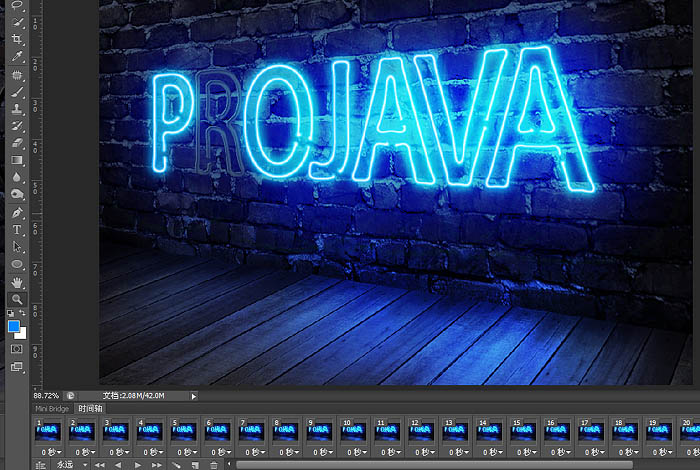700x470 pixels.
Task: Select the Gradient tool
Action: [x=17, y=160]
